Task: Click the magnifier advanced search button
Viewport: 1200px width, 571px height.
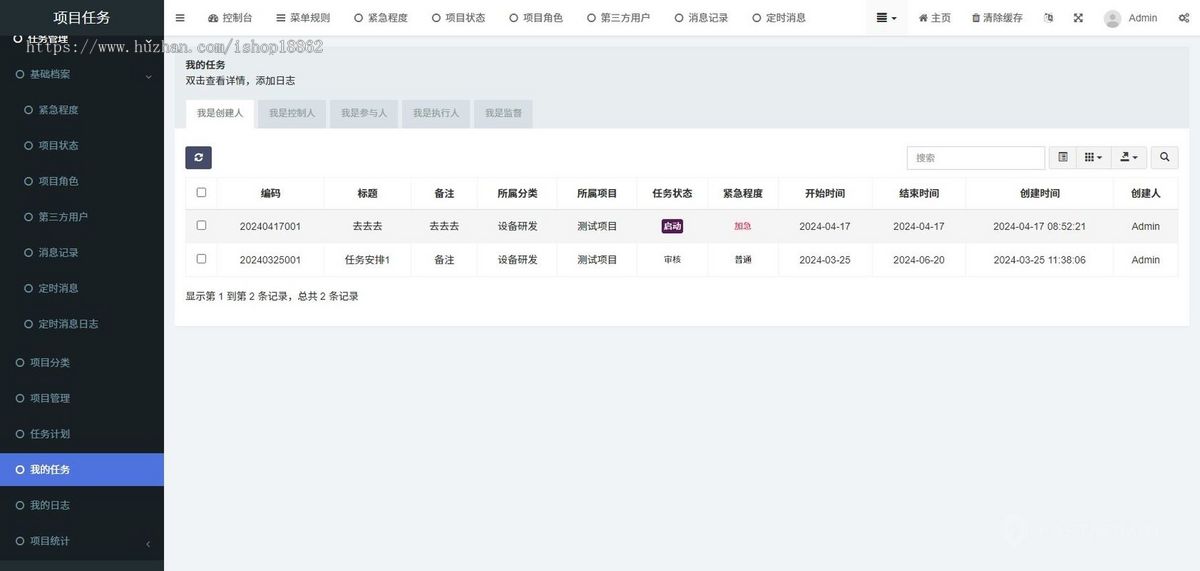Action: point(1164,157)
